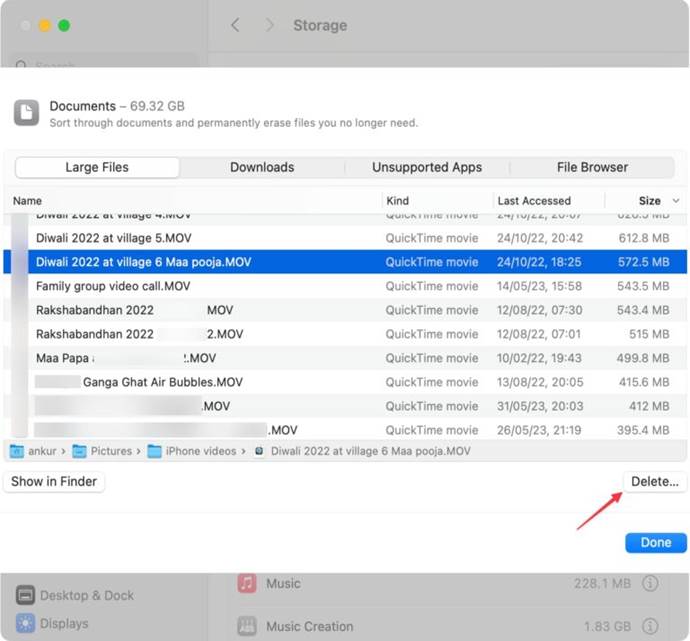690x641 pixels.
Task: Sort files by Name column header
Action: coord(28,201)
